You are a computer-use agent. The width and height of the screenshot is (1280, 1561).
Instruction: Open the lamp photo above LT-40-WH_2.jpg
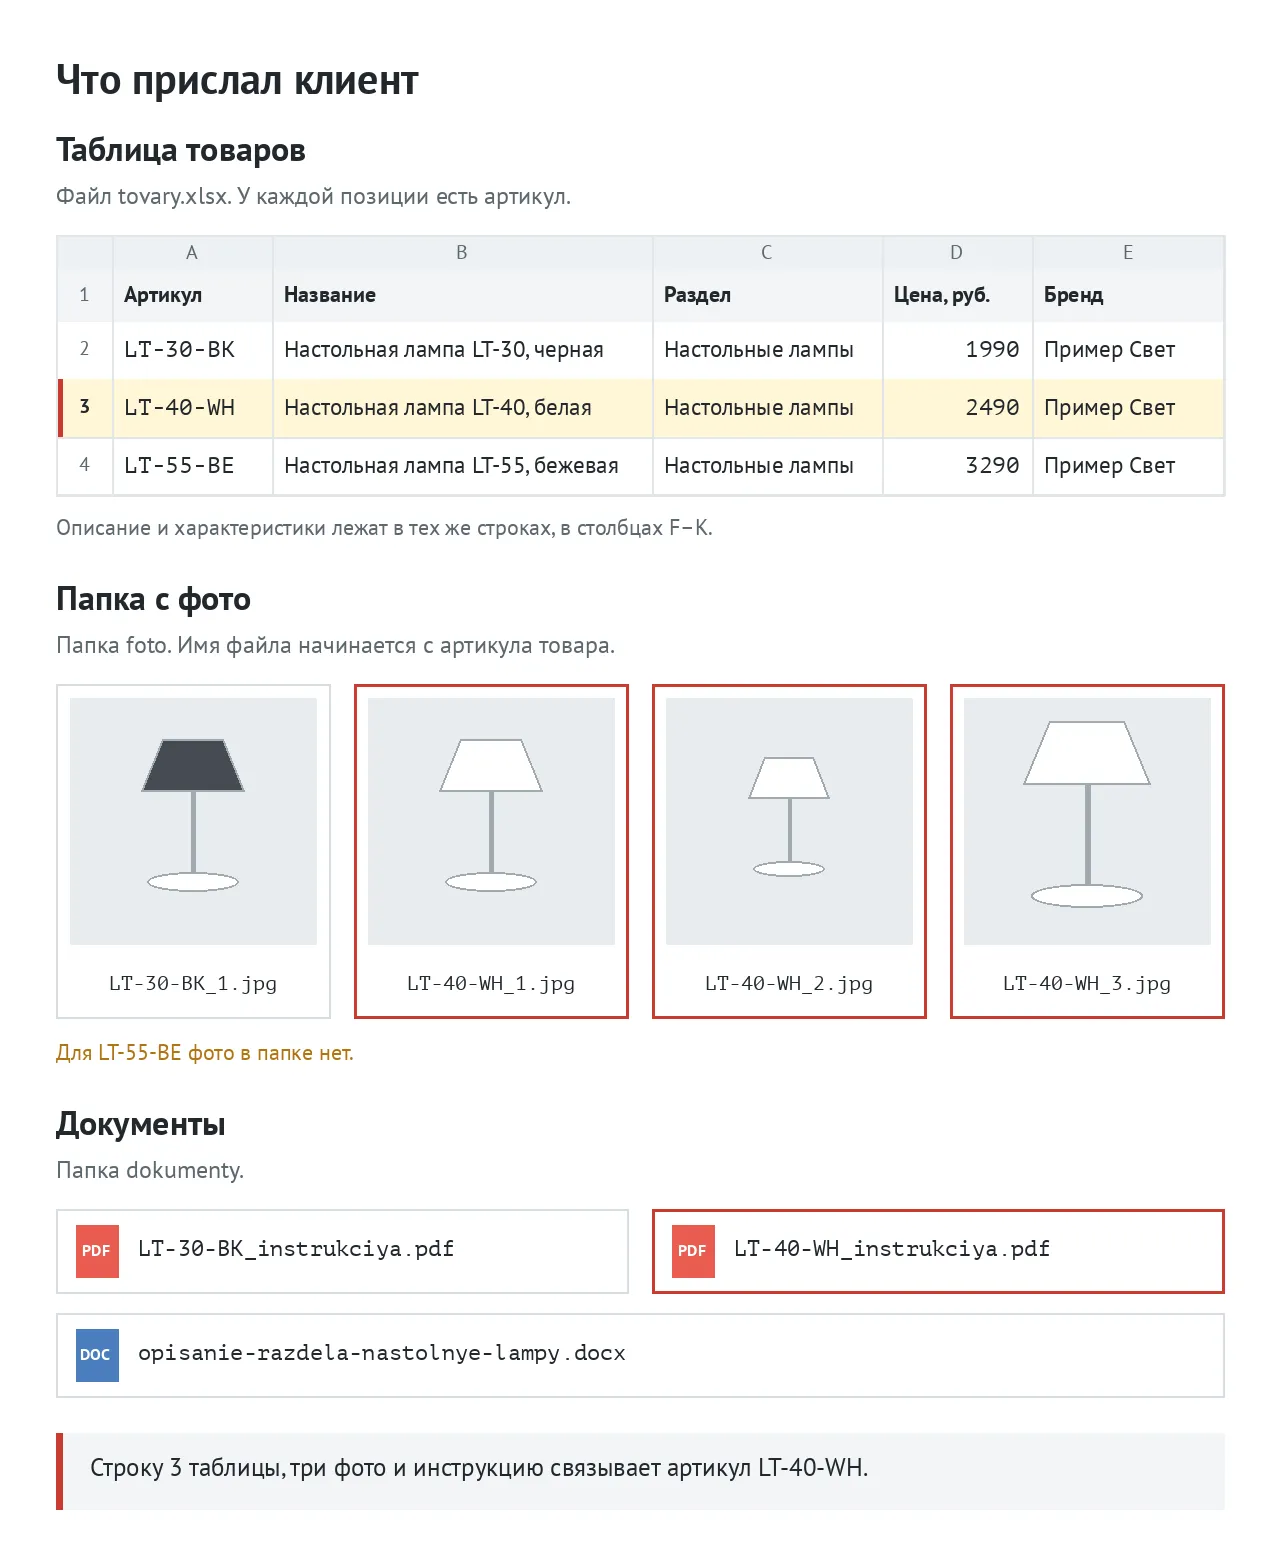(789, 821)
